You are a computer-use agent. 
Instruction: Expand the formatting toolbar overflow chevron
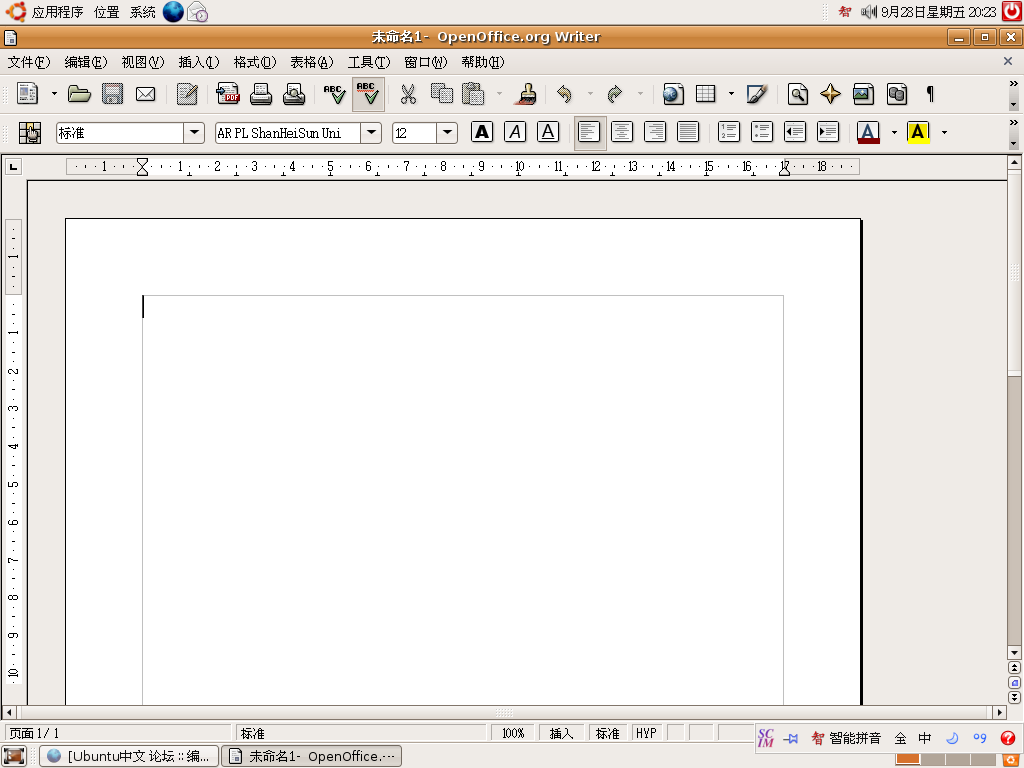(x=1013, y=122)
